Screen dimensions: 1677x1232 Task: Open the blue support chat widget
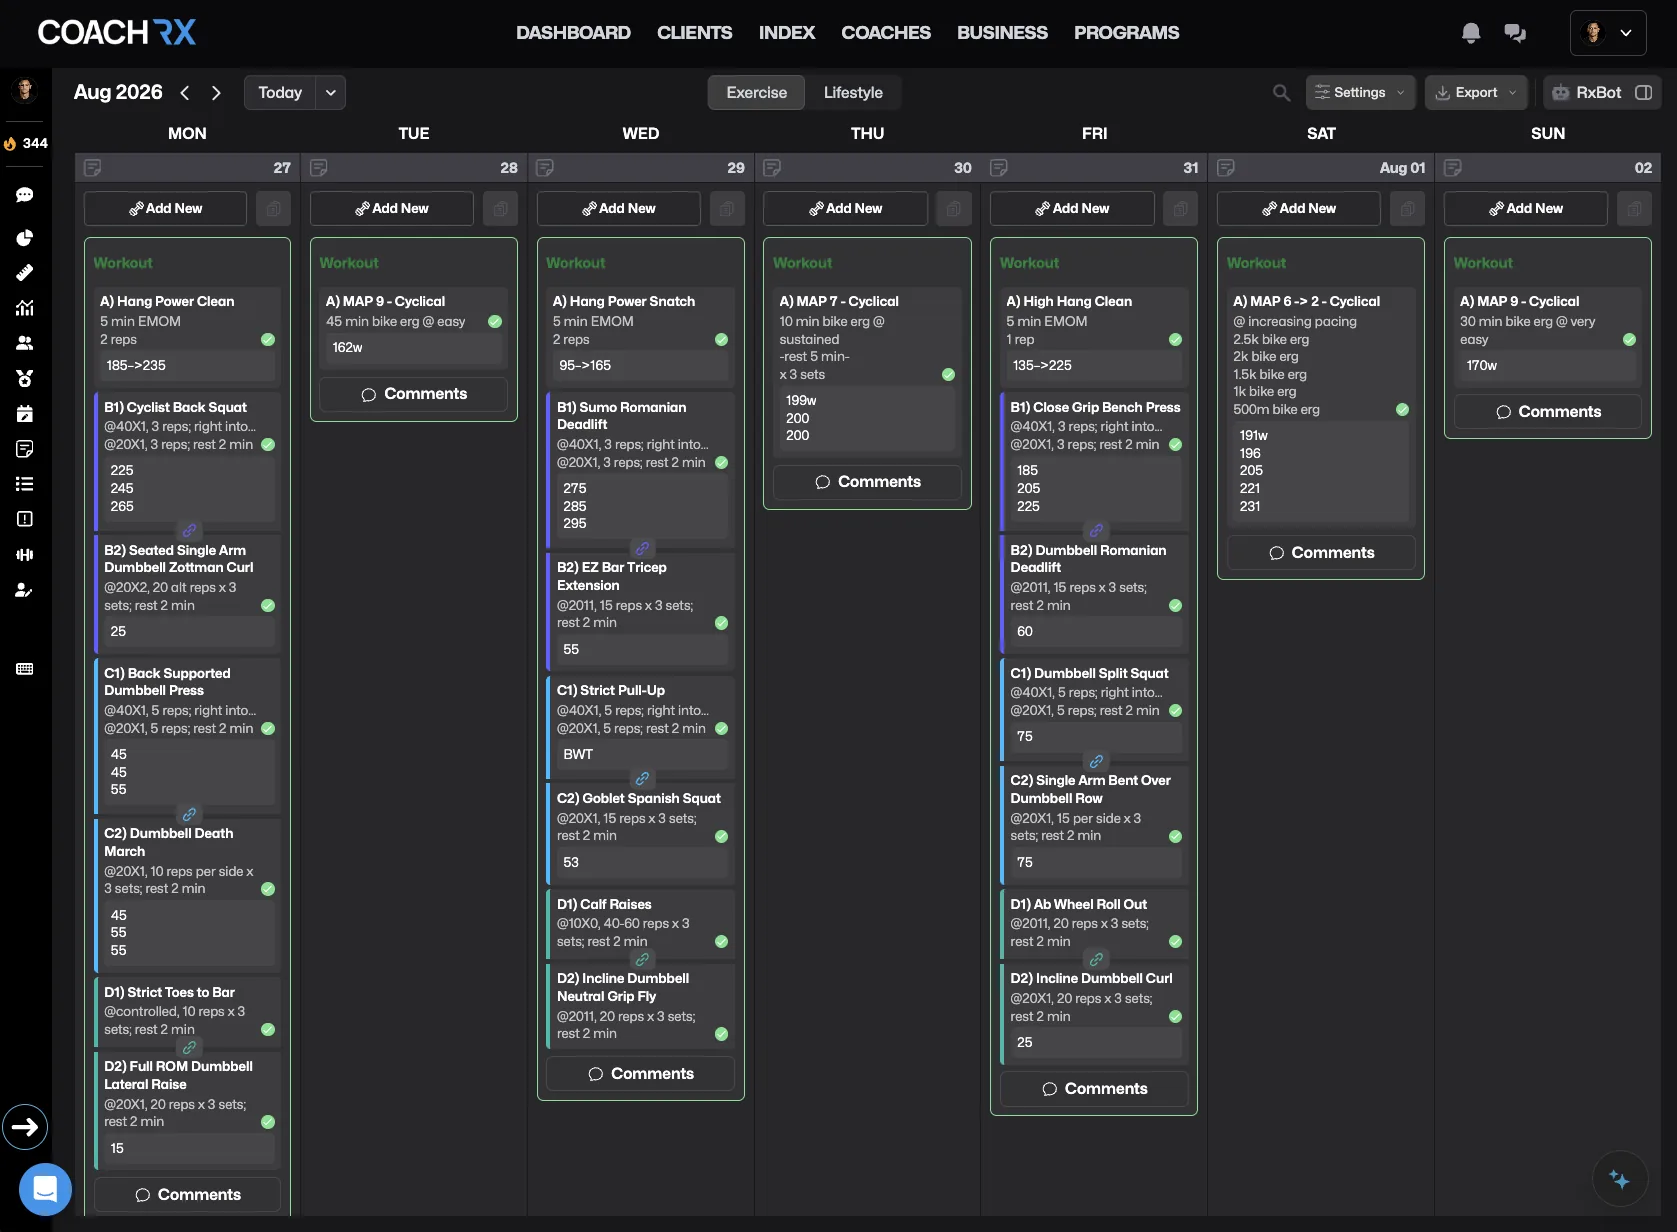click(x=45, y=1189)
